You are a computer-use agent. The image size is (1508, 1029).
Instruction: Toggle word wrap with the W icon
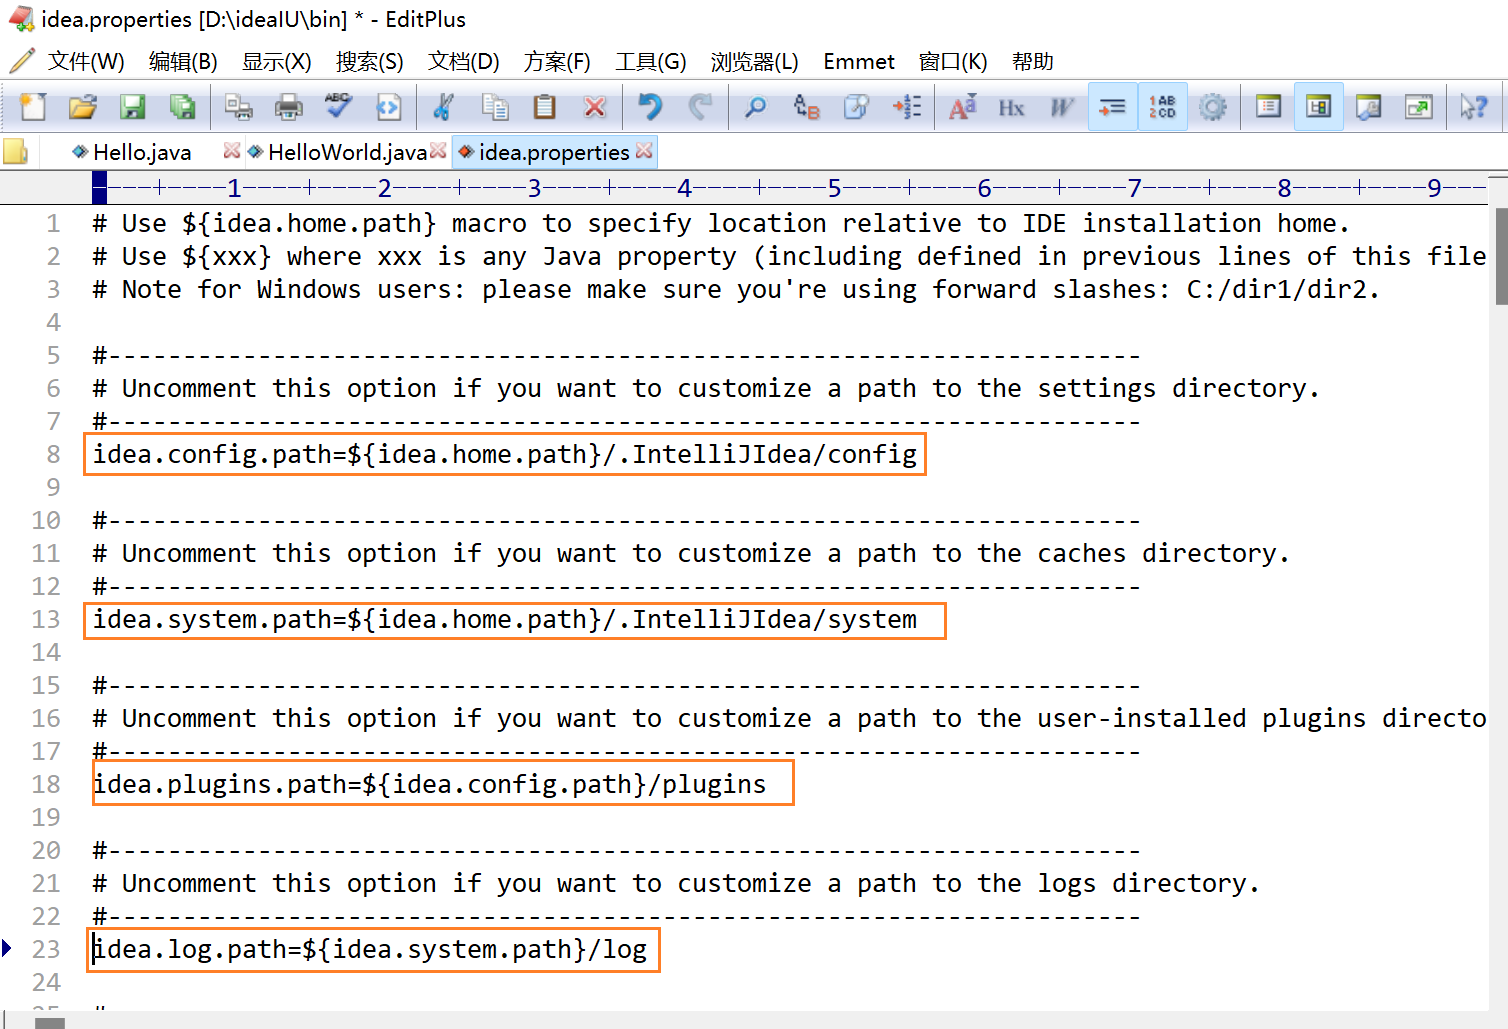tap(1060, 106)
